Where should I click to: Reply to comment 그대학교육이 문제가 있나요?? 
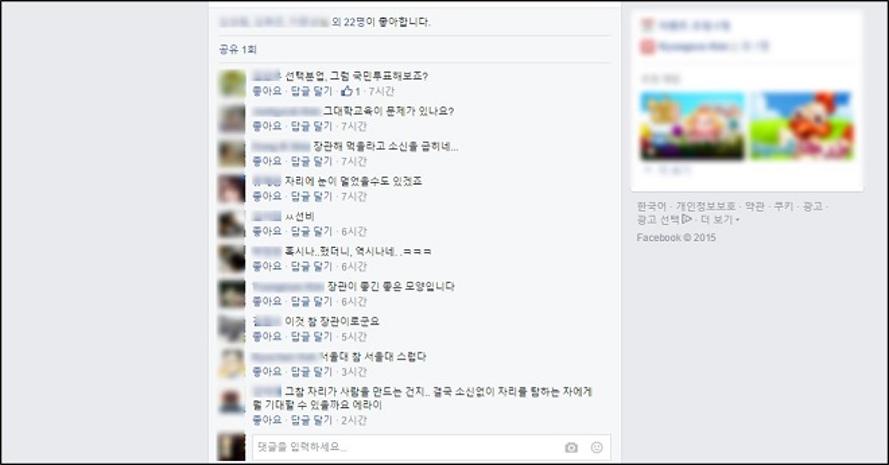(311, 126)
